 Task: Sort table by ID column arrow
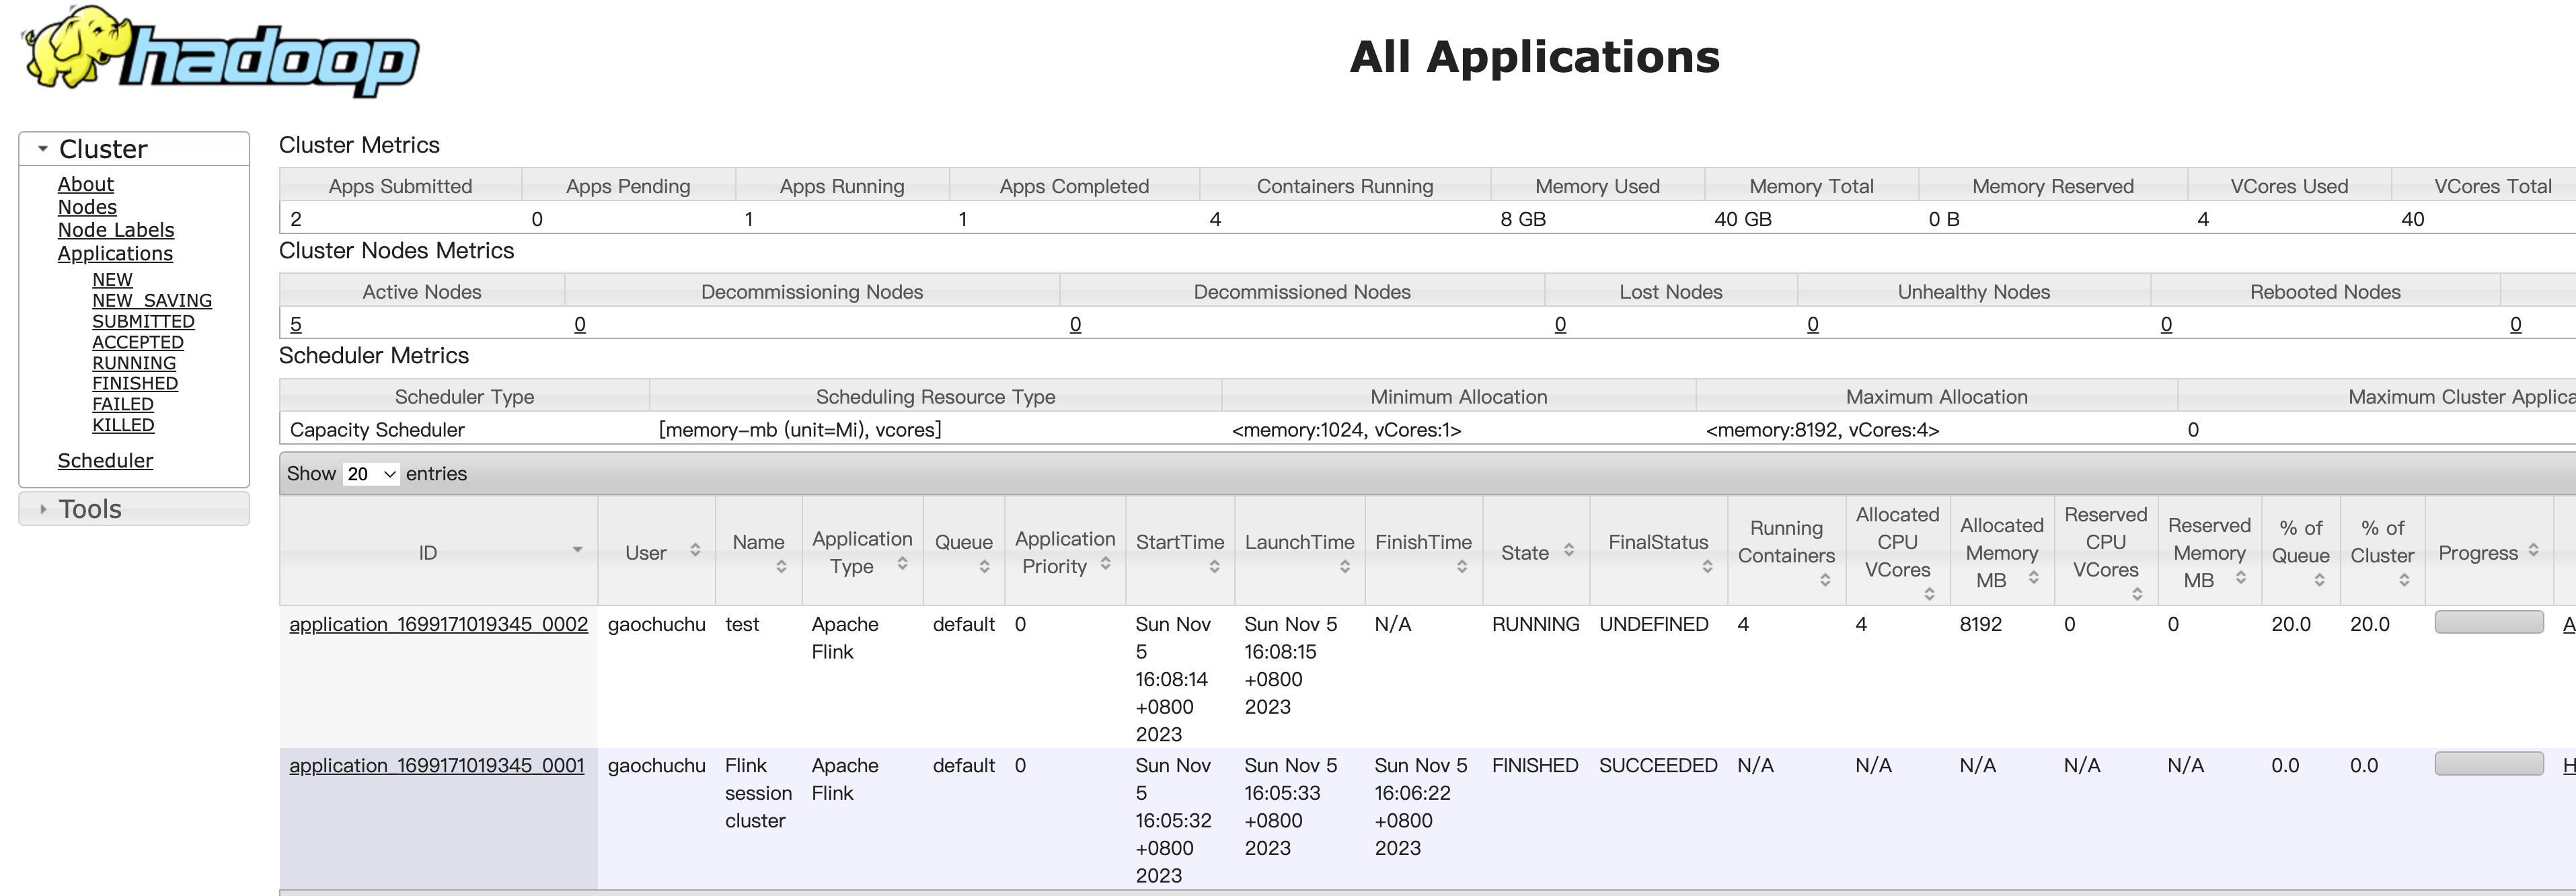click(577, 550)
